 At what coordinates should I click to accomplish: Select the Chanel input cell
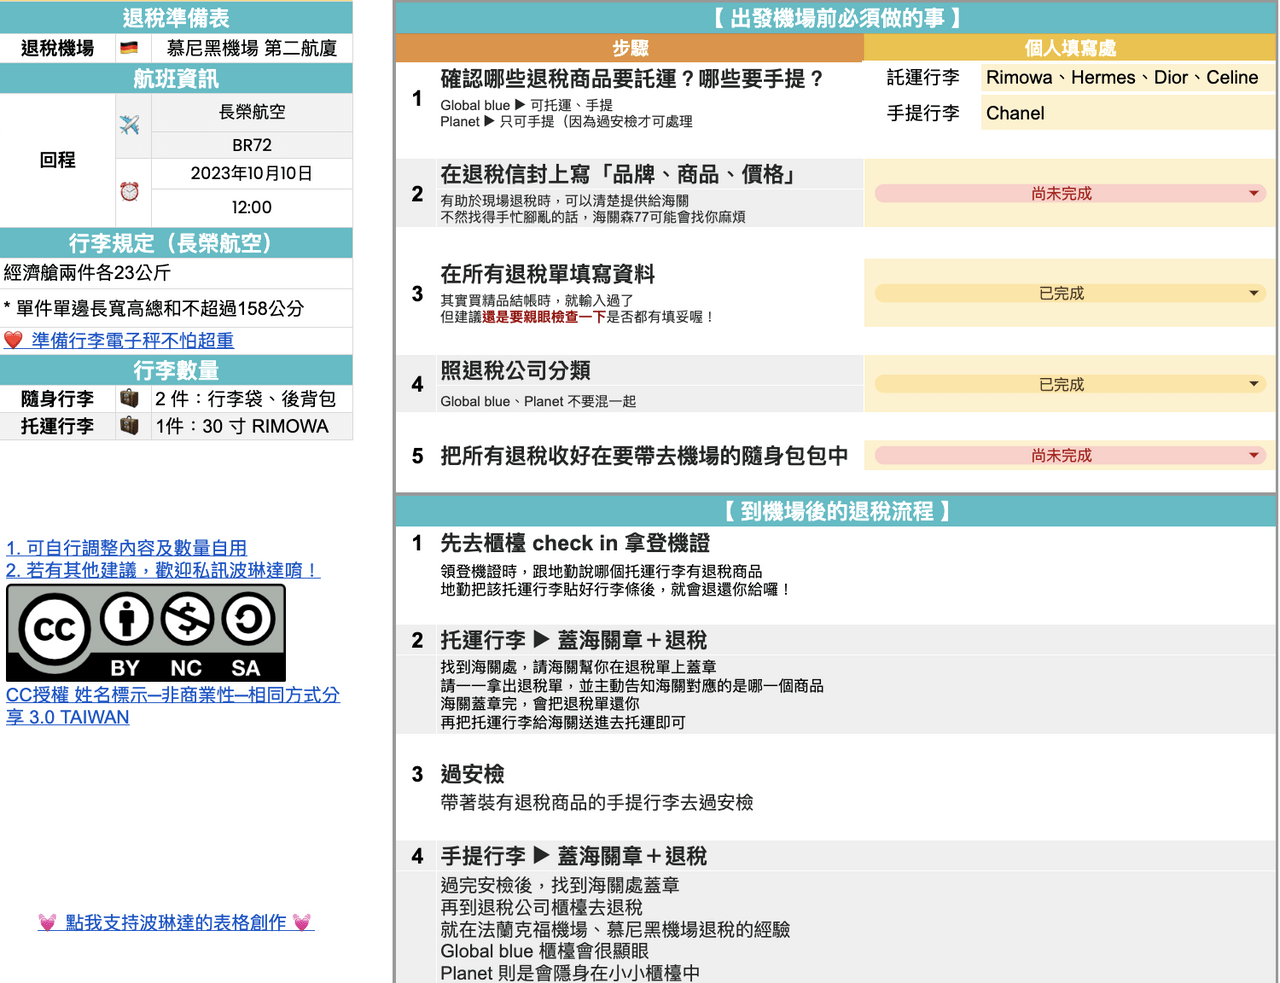point(1128,114)
